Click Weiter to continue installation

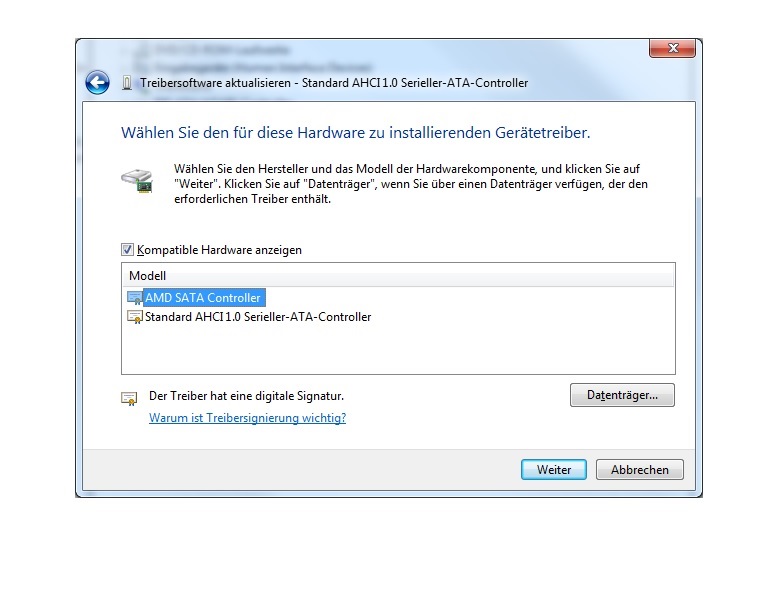pos(553,470)
